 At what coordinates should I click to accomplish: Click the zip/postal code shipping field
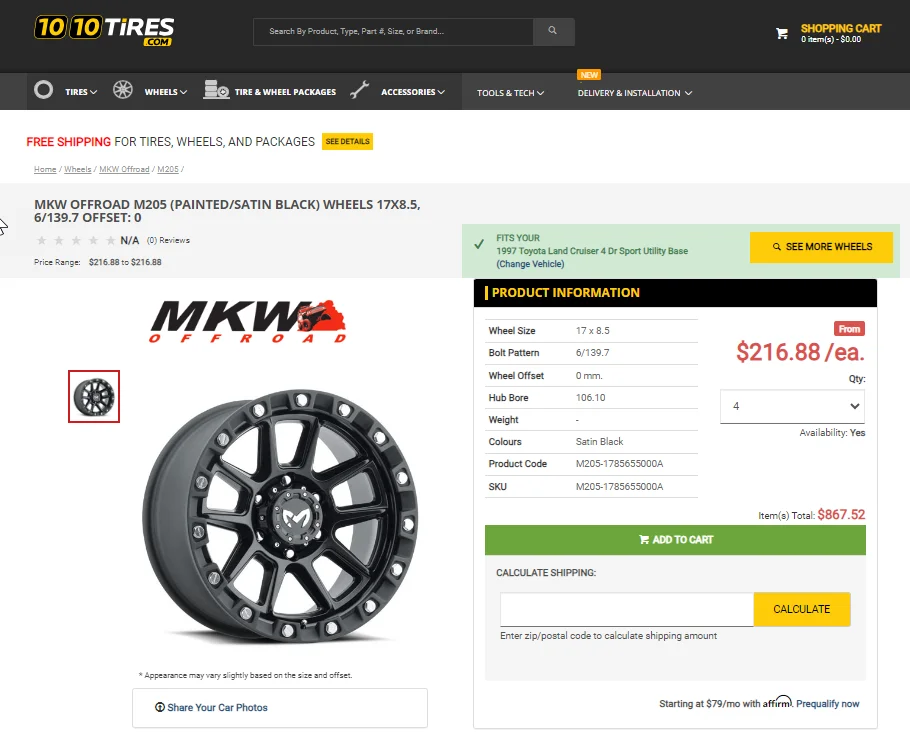(627, 610)
